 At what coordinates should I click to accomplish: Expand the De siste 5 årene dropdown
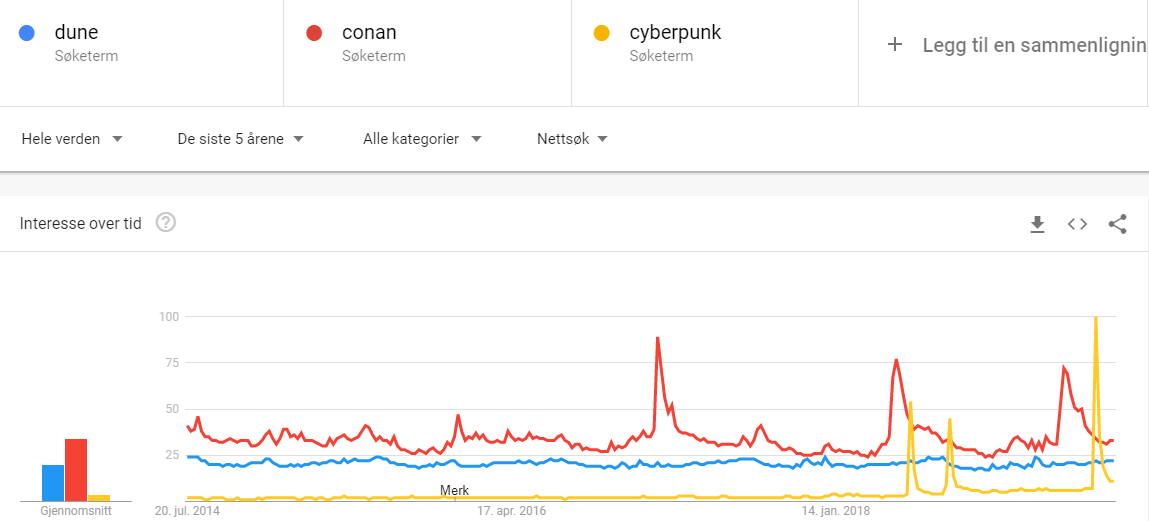[240, 138]
